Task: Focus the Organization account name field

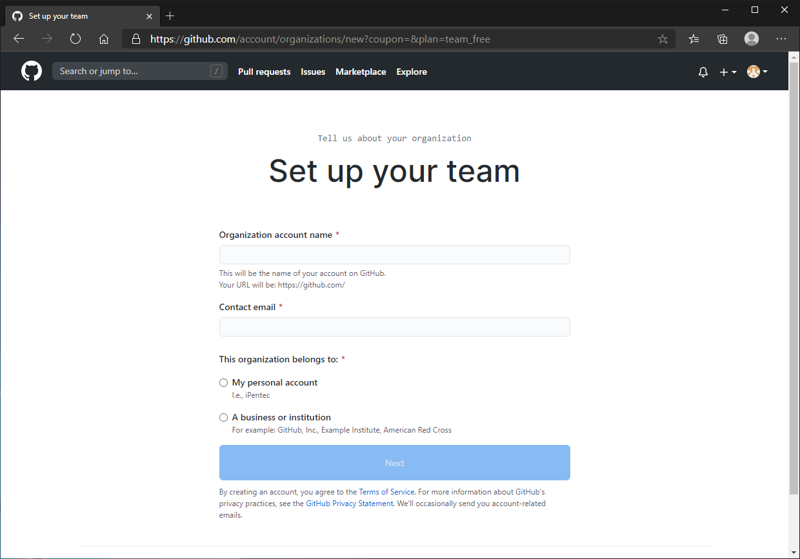Action: point(394,255)
